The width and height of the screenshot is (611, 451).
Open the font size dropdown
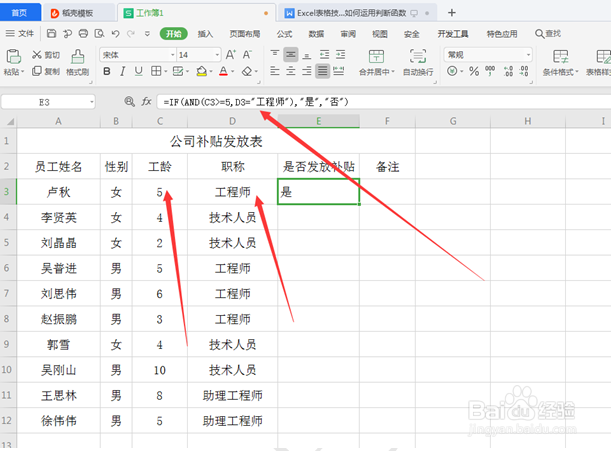[217, 55]
